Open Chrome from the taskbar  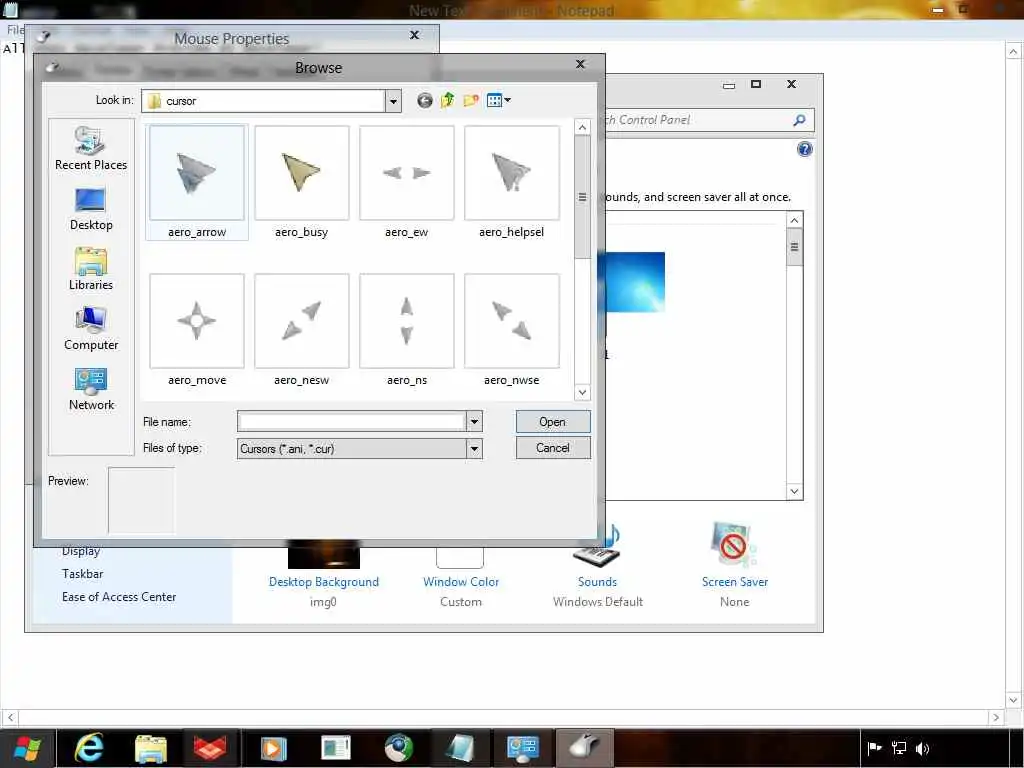click(x=398, y=748)
